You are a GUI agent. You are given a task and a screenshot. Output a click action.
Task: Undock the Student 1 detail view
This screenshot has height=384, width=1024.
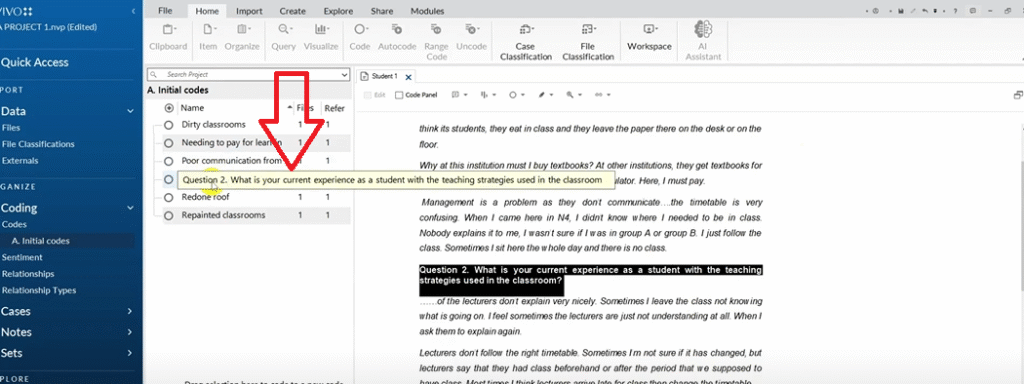[x=1018, y=95]
